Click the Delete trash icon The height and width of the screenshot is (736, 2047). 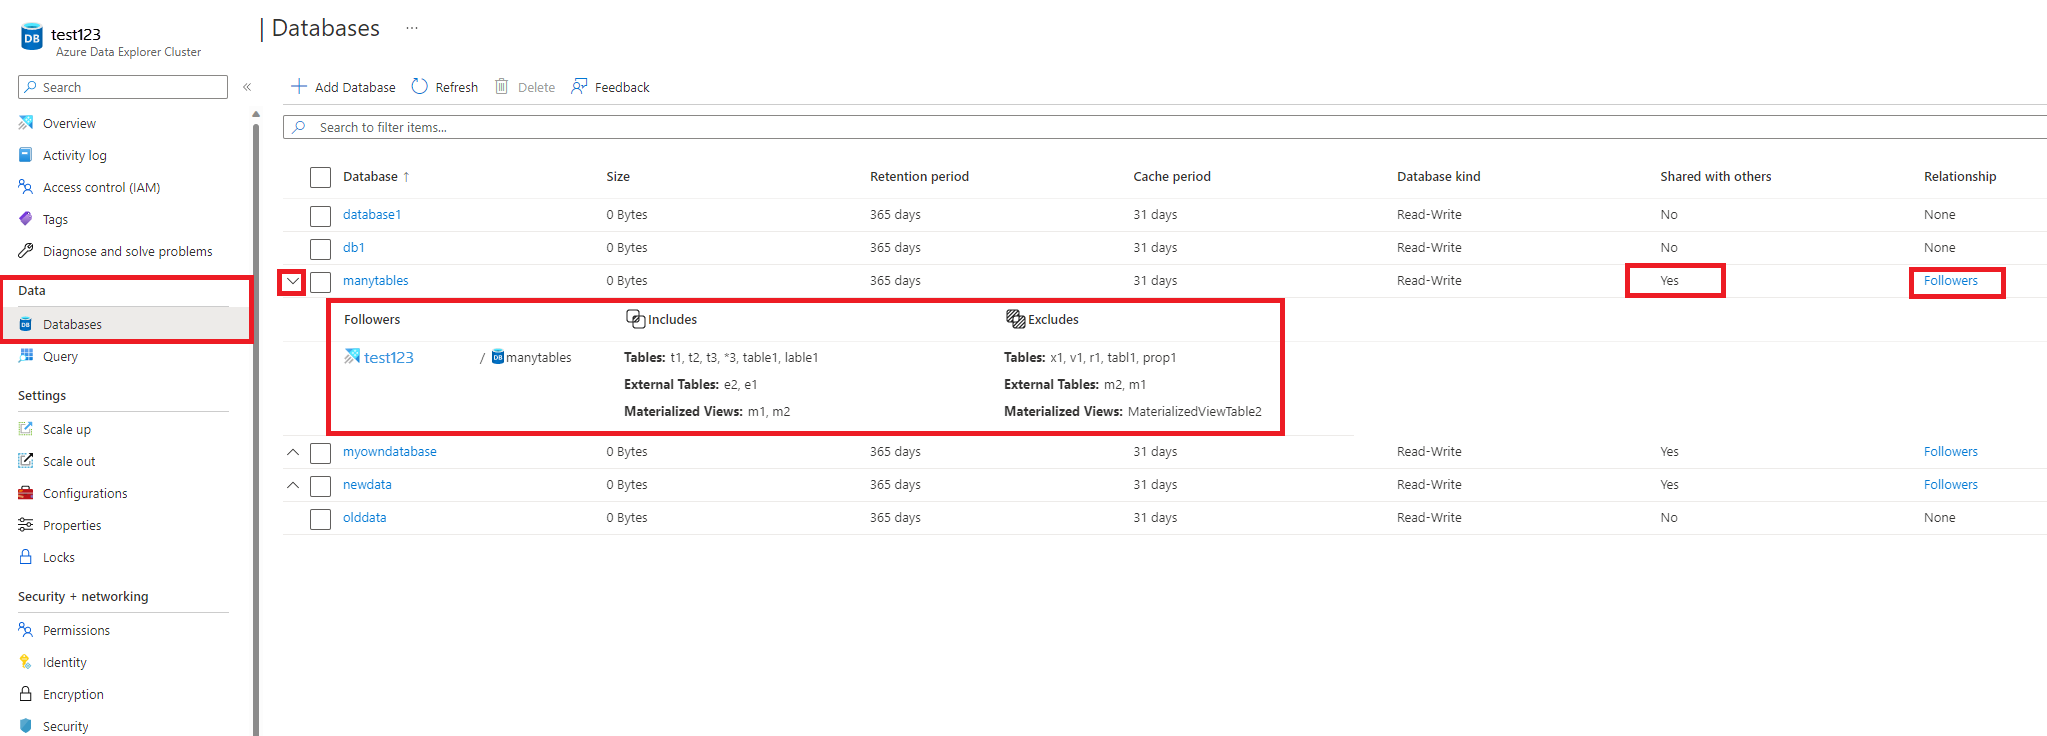(502, 86)
